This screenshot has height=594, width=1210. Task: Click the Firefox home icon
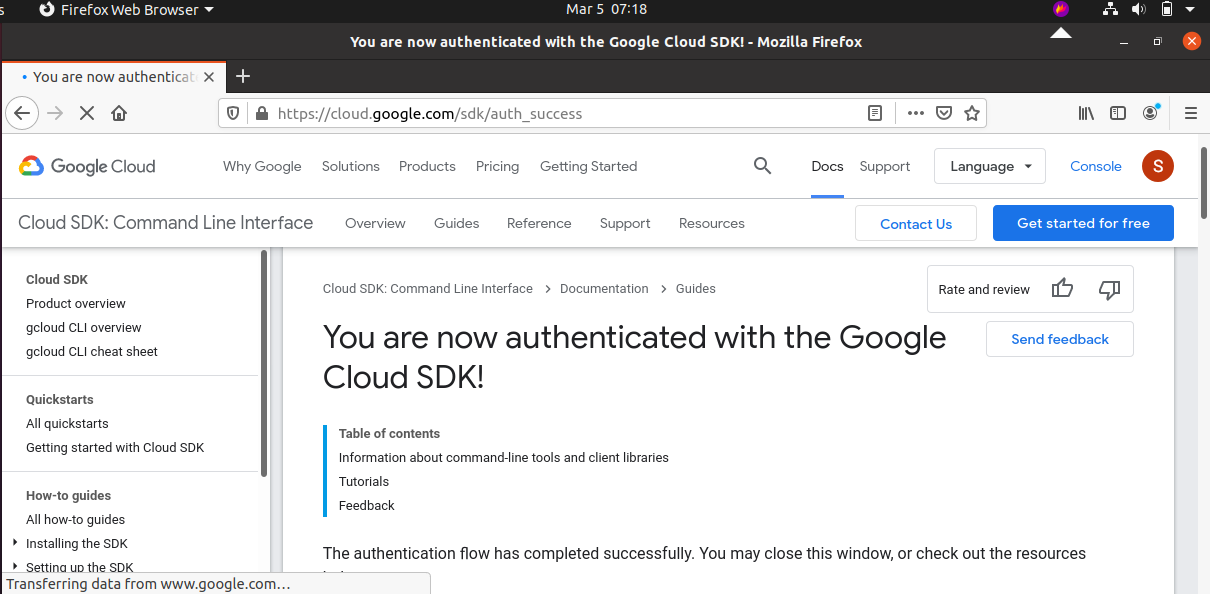119,113
